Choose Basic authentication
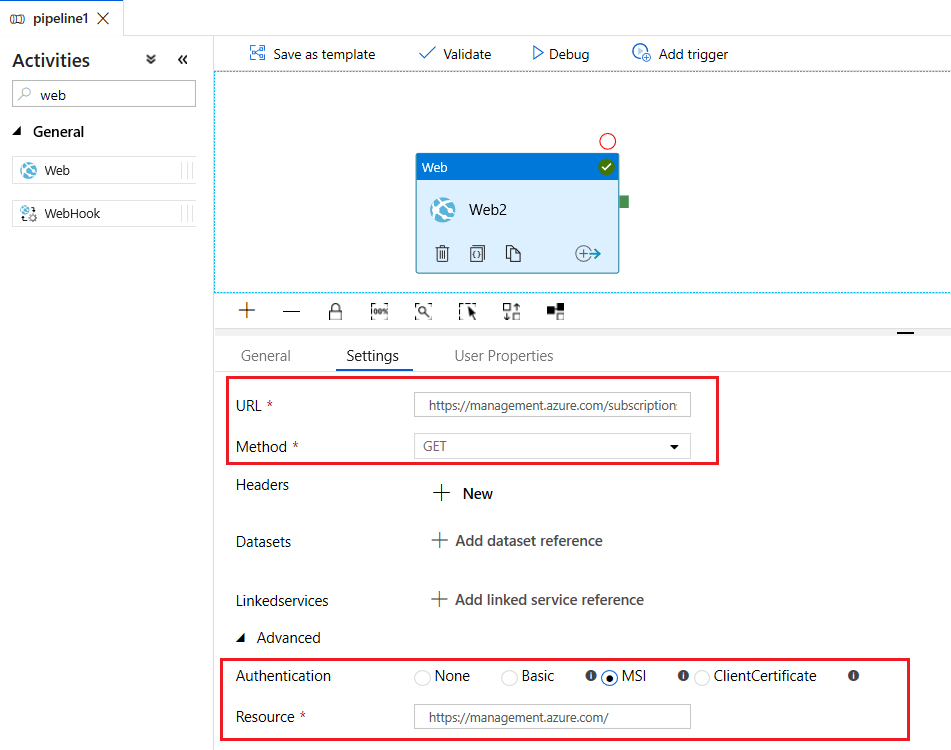The image size is (951, 750). click(x=508, y=676)
